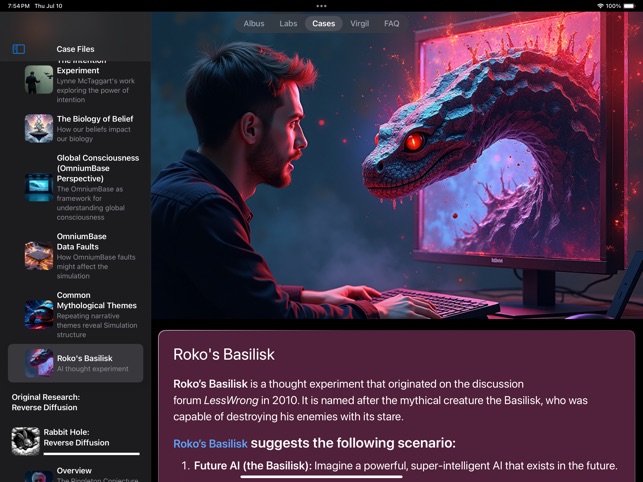The height and width of the screenshot is (482, 643).
Task: Open the FAQ tab
Action: [391, 23]
